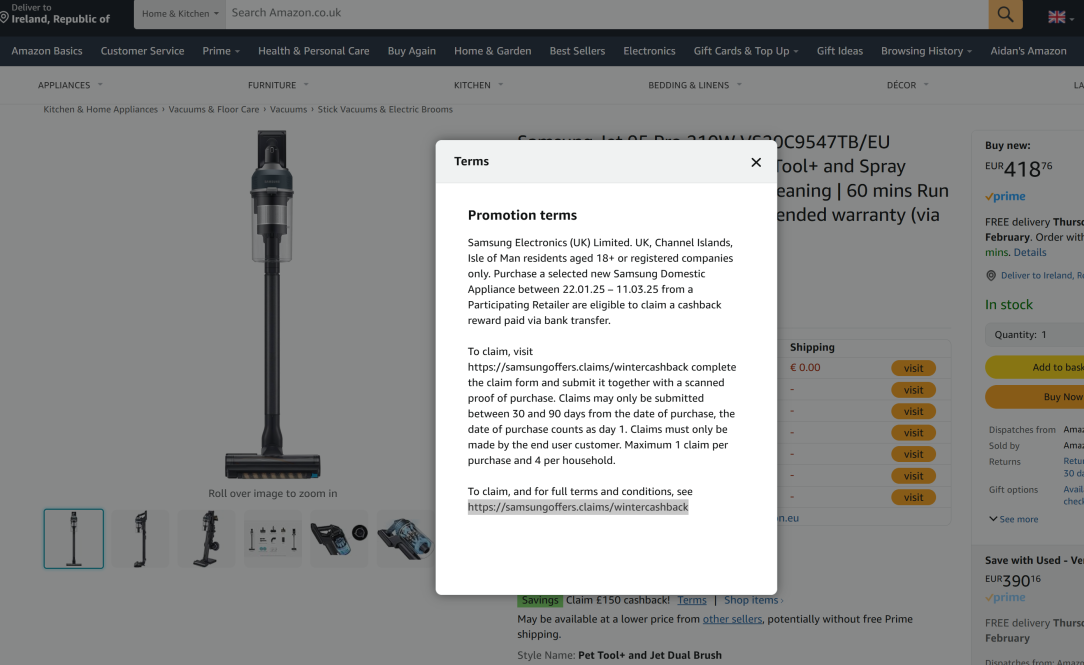Expand See more seller details
1084x665 pixels.
tap(1013, 519)
